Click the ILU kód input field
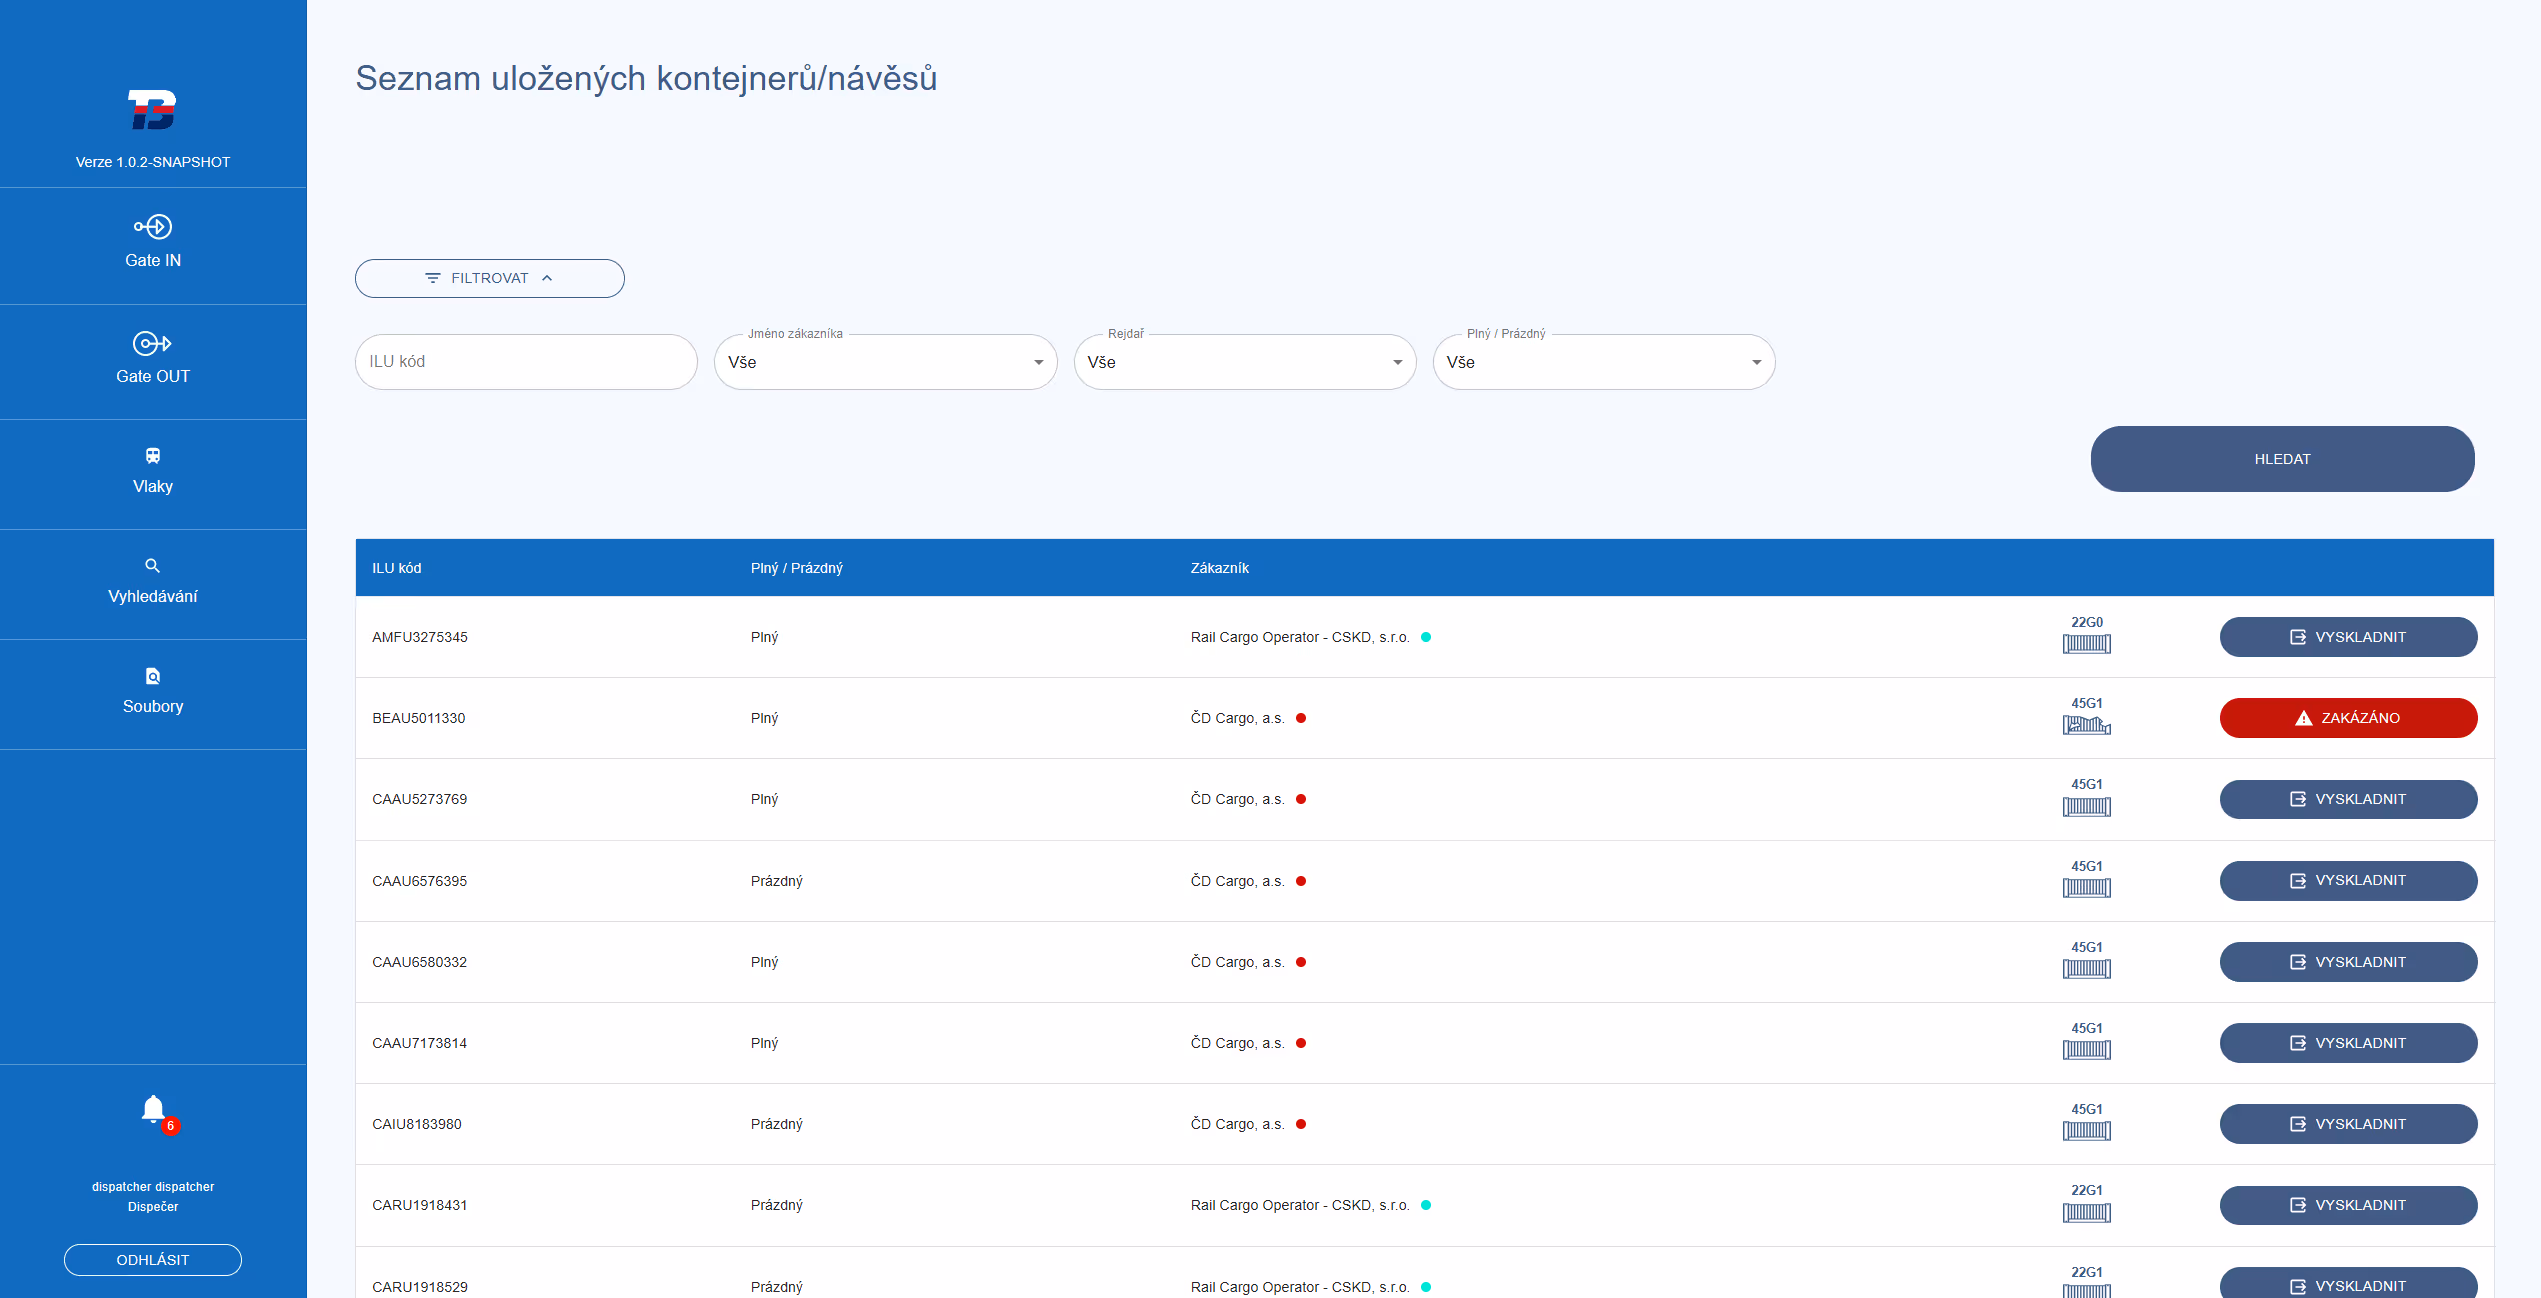 (525, 362)
